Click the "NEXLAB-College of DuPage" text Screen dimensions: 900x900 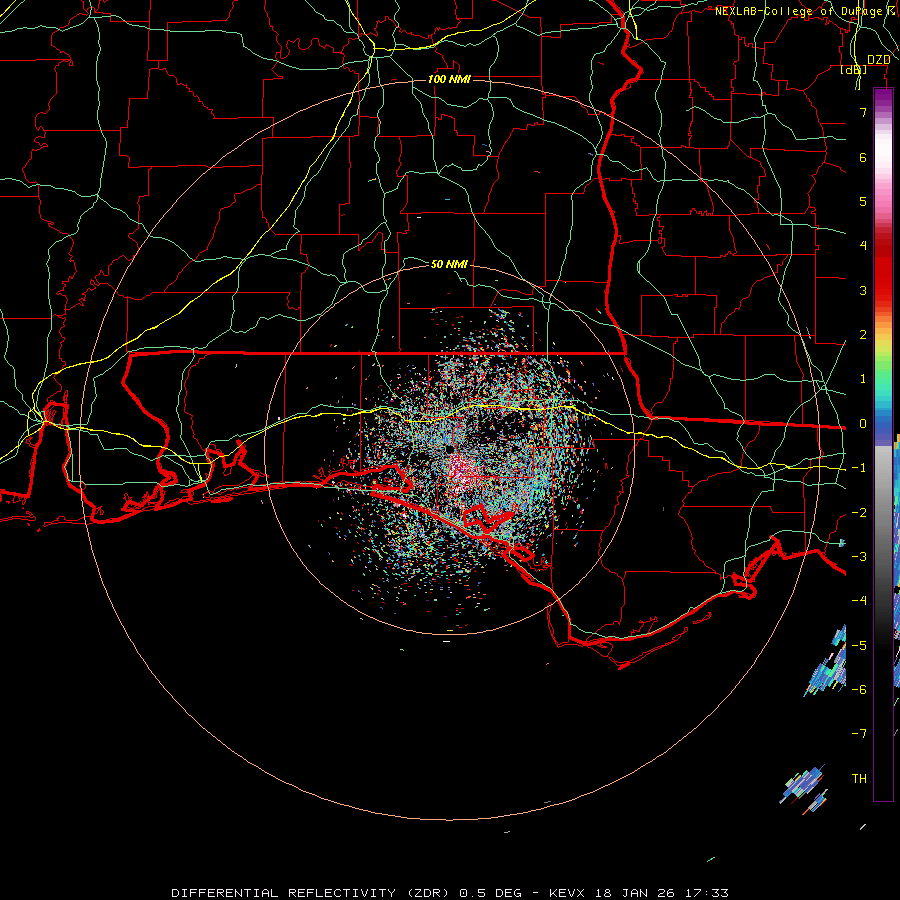pyautogui.click(x=798, y=11)
